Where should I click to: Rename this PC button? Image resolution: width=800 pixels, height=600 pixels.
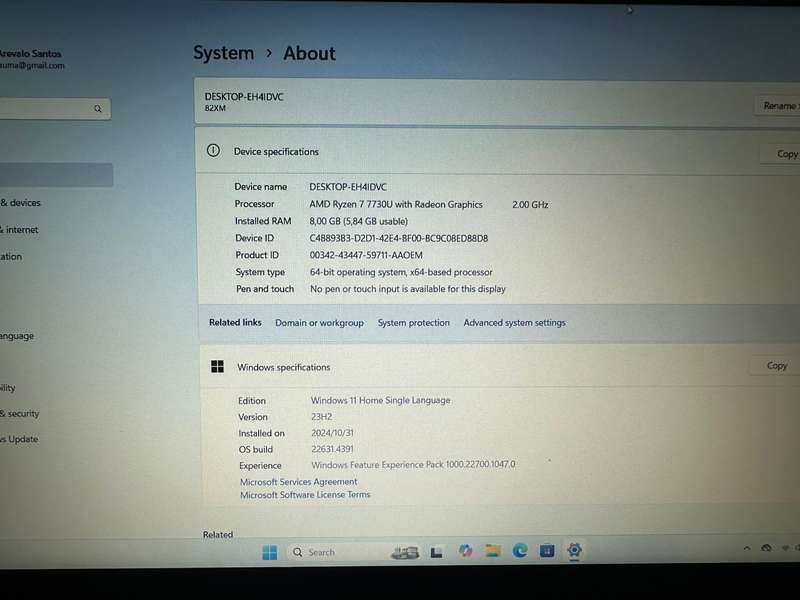[779, 106]
